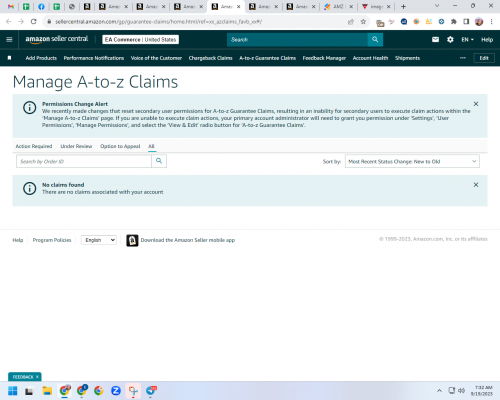Open the volume control in tray
This screenshot has width=500, height=400.
(461, 390)
